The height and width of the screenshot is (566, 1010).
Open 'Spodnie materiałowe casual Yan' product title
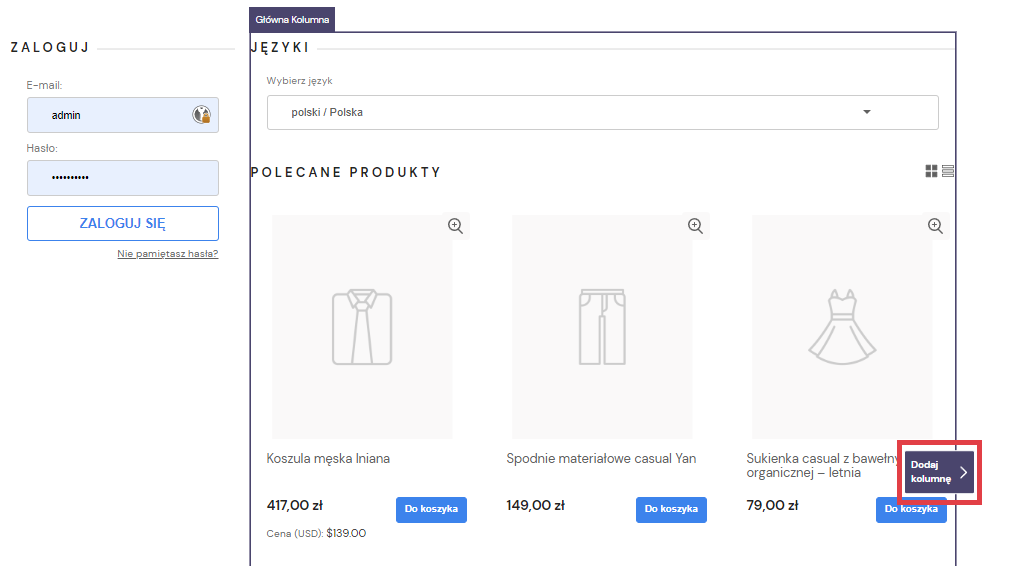[x=601, y=459]
